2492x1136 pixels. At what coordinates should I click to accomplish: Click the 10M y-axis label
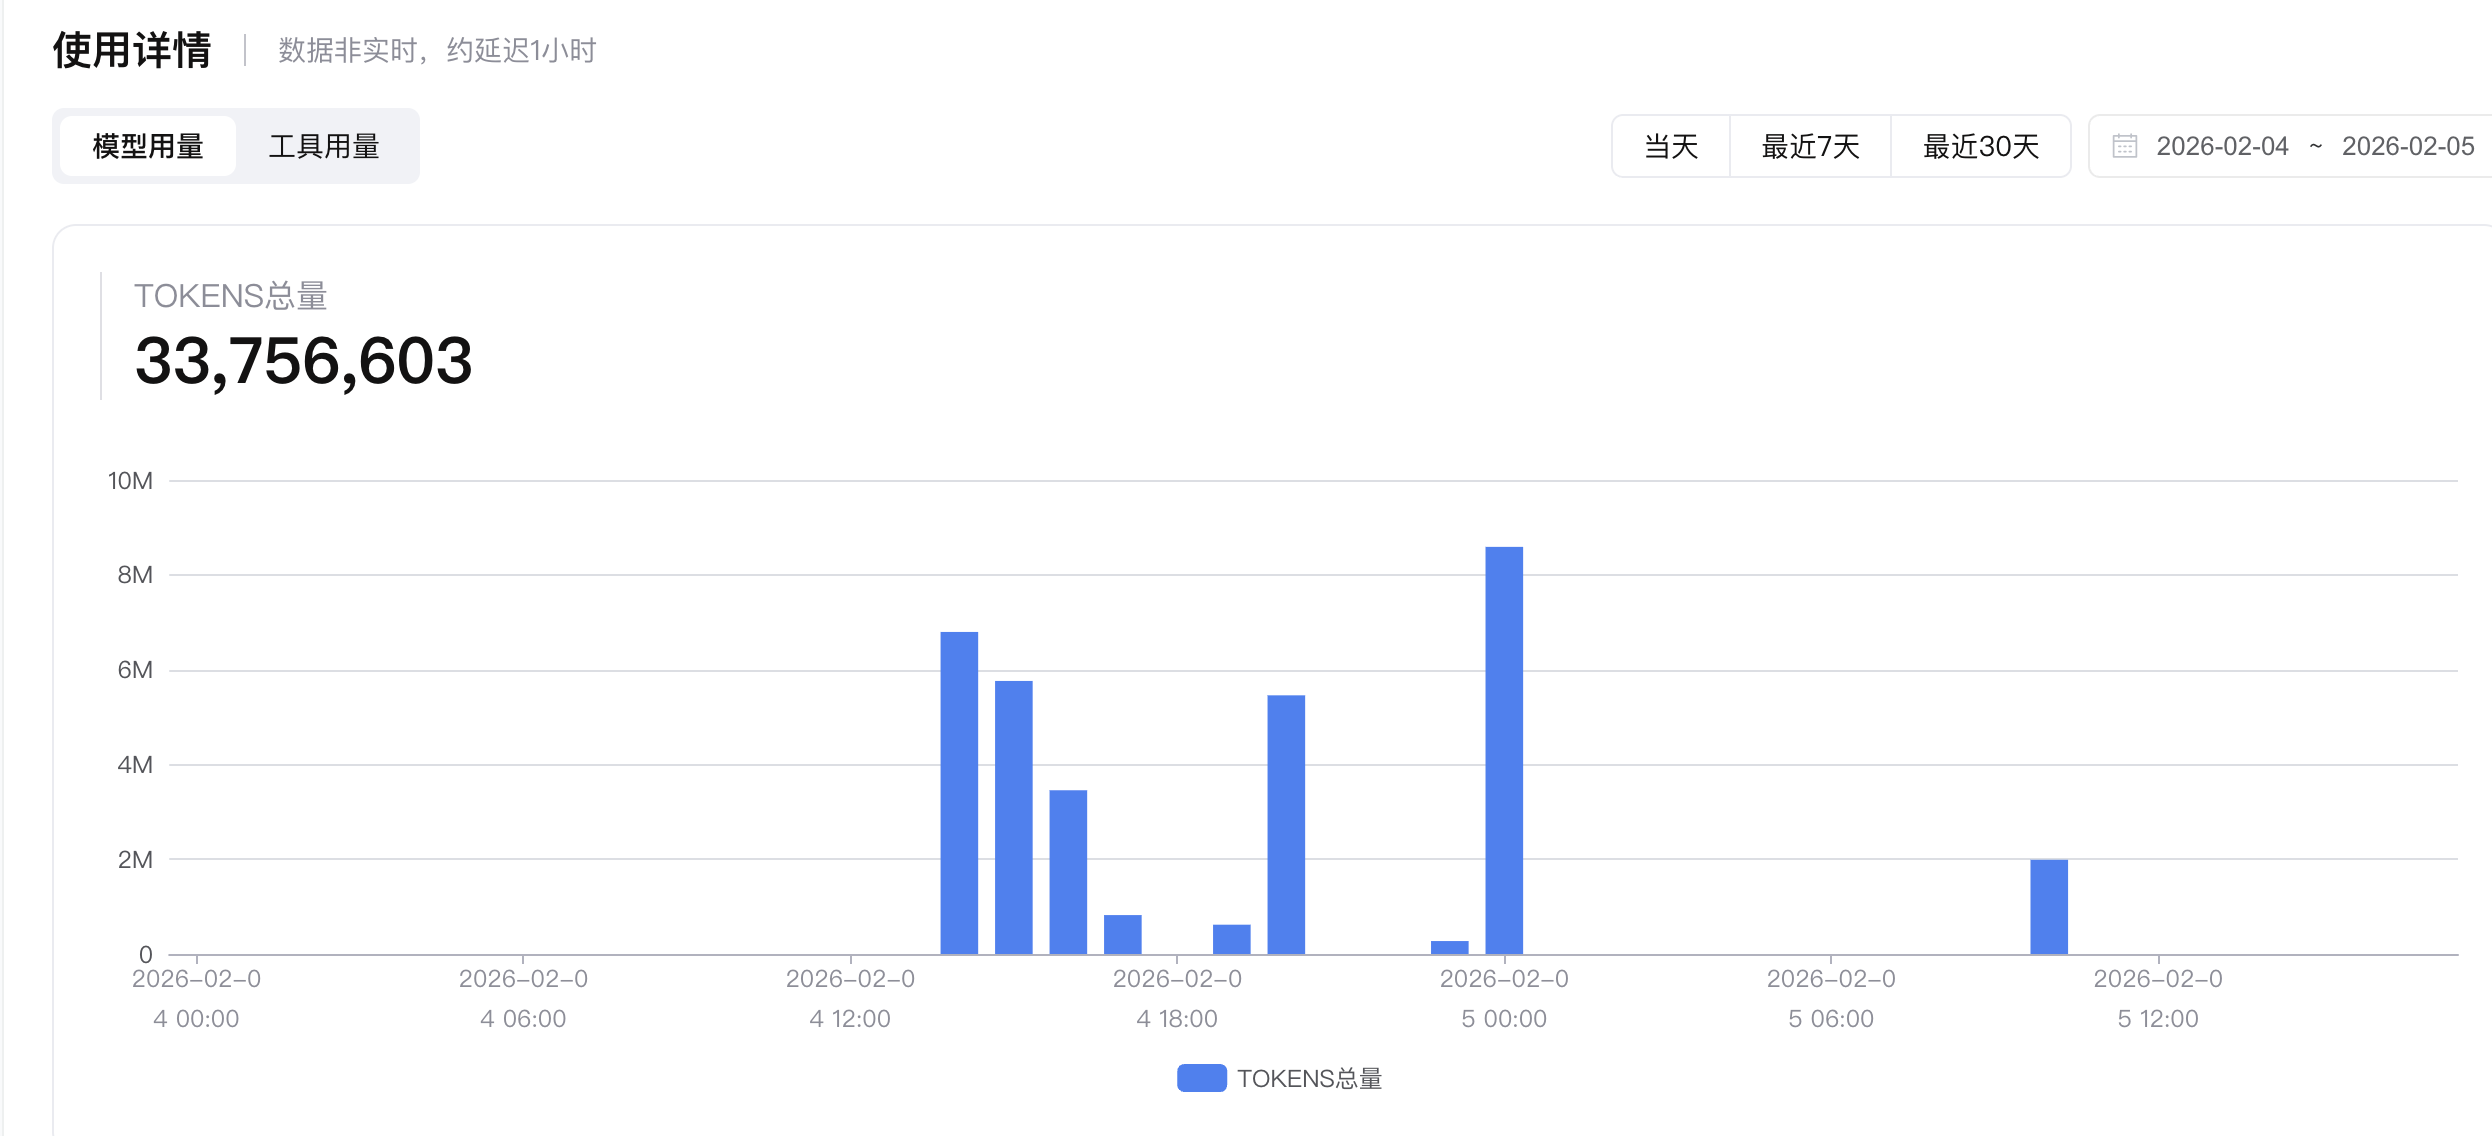(133, 480)
